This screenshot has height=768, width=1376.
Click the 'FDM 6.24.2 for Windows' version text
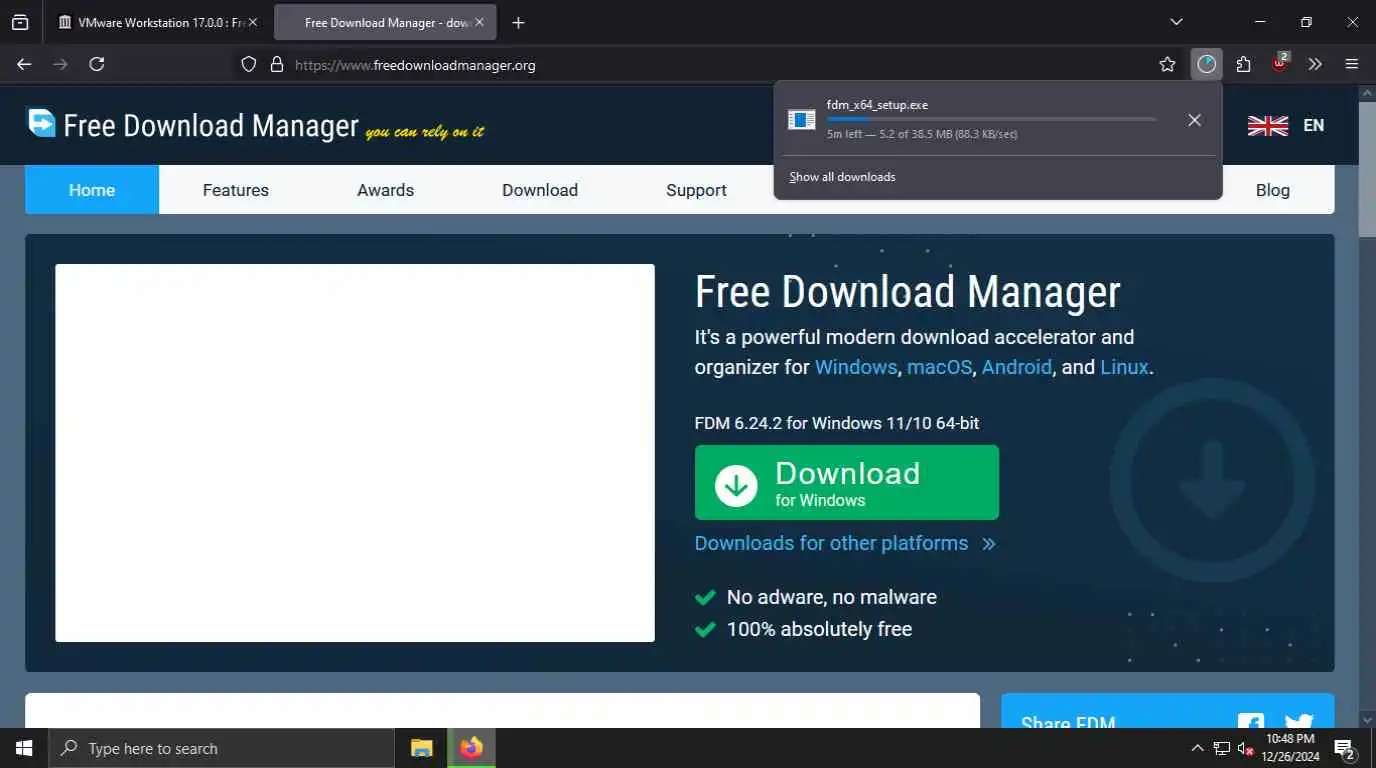click(x=837, y=423)
